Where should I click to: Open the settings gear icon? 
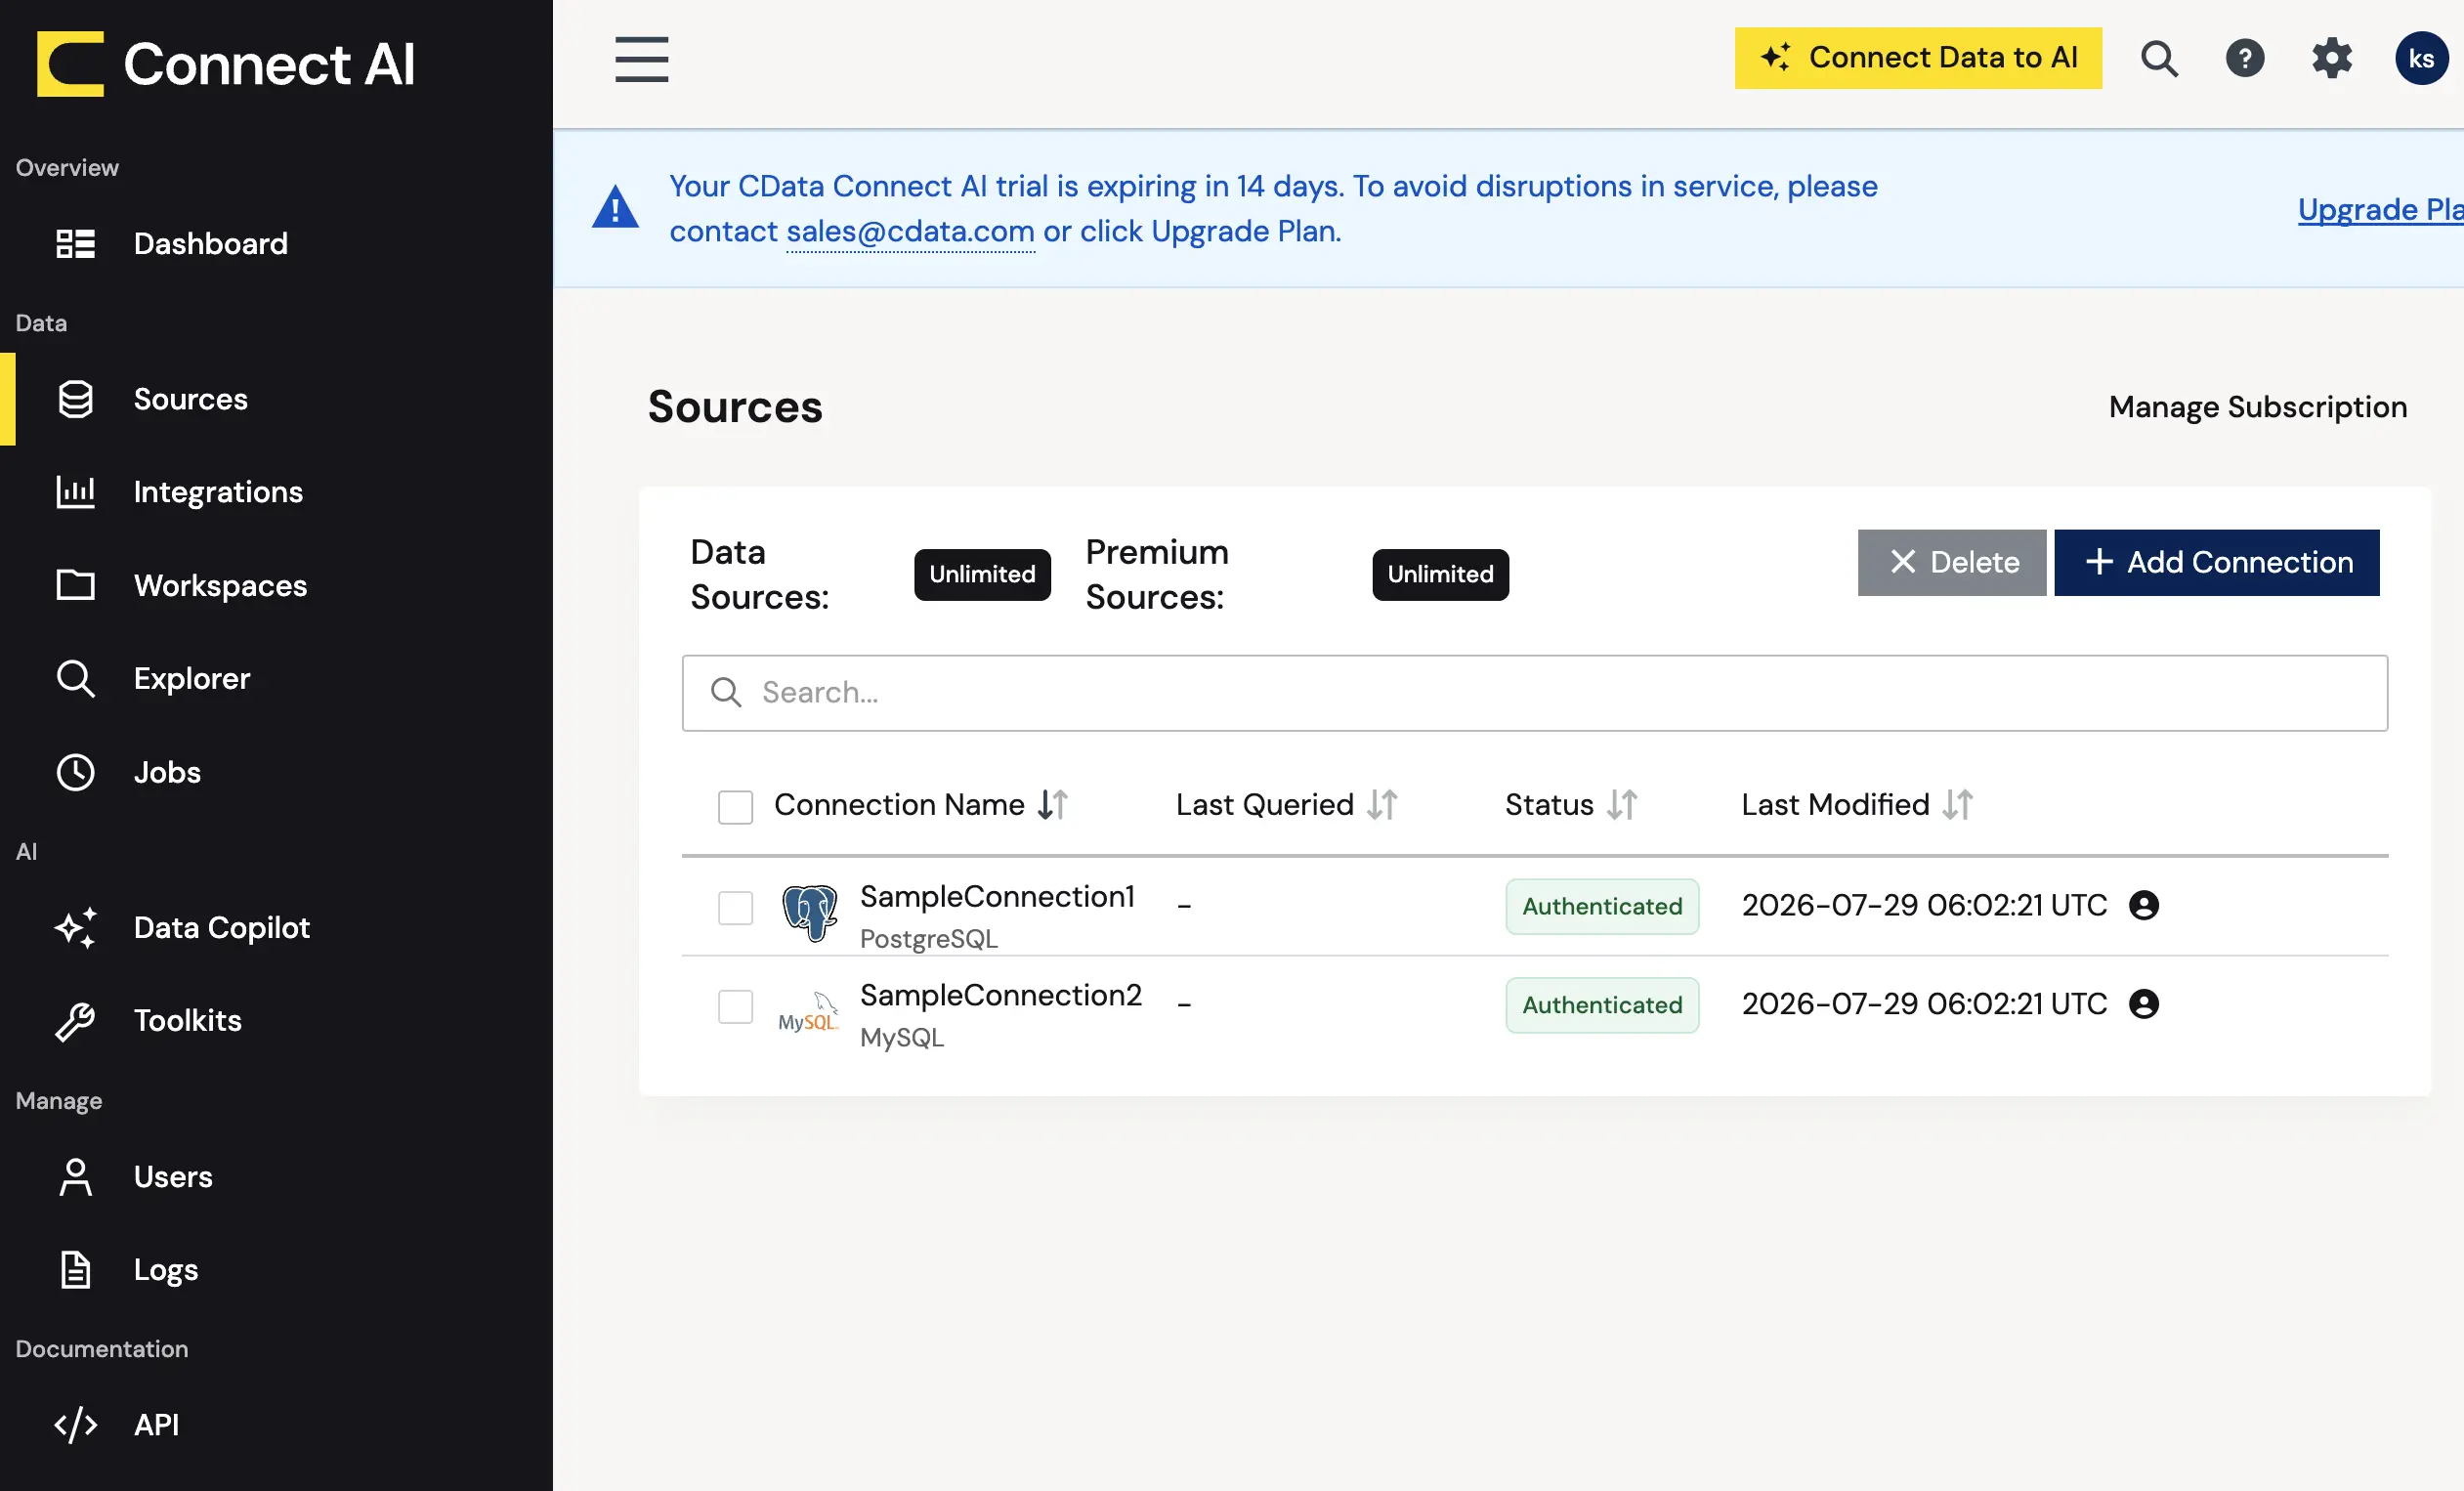pyautogui.click(x=2332, y=58)
